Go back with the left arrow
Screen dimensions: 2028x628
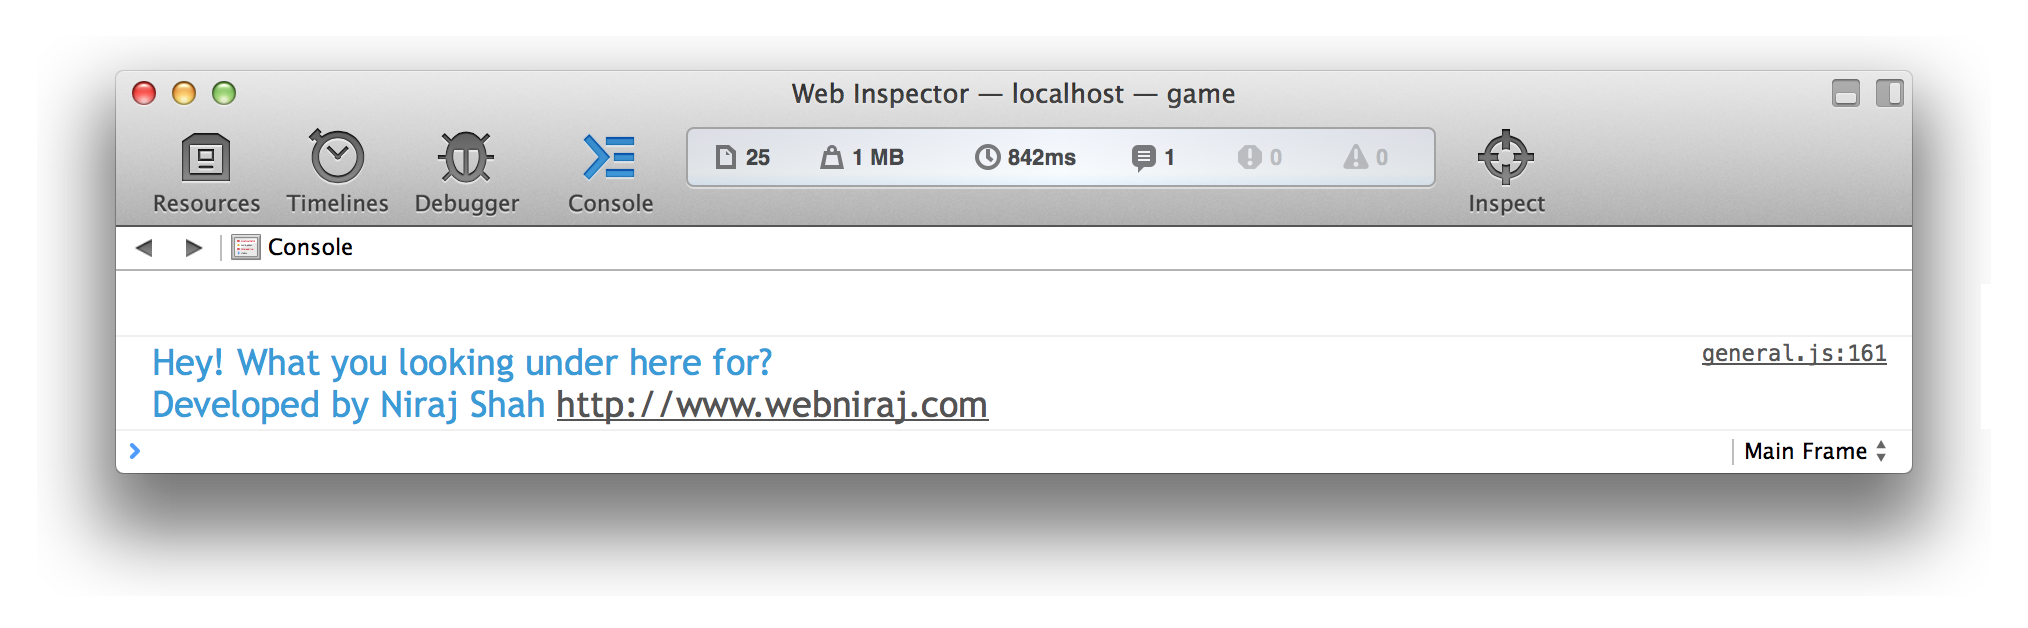click(x=144, y=247)
